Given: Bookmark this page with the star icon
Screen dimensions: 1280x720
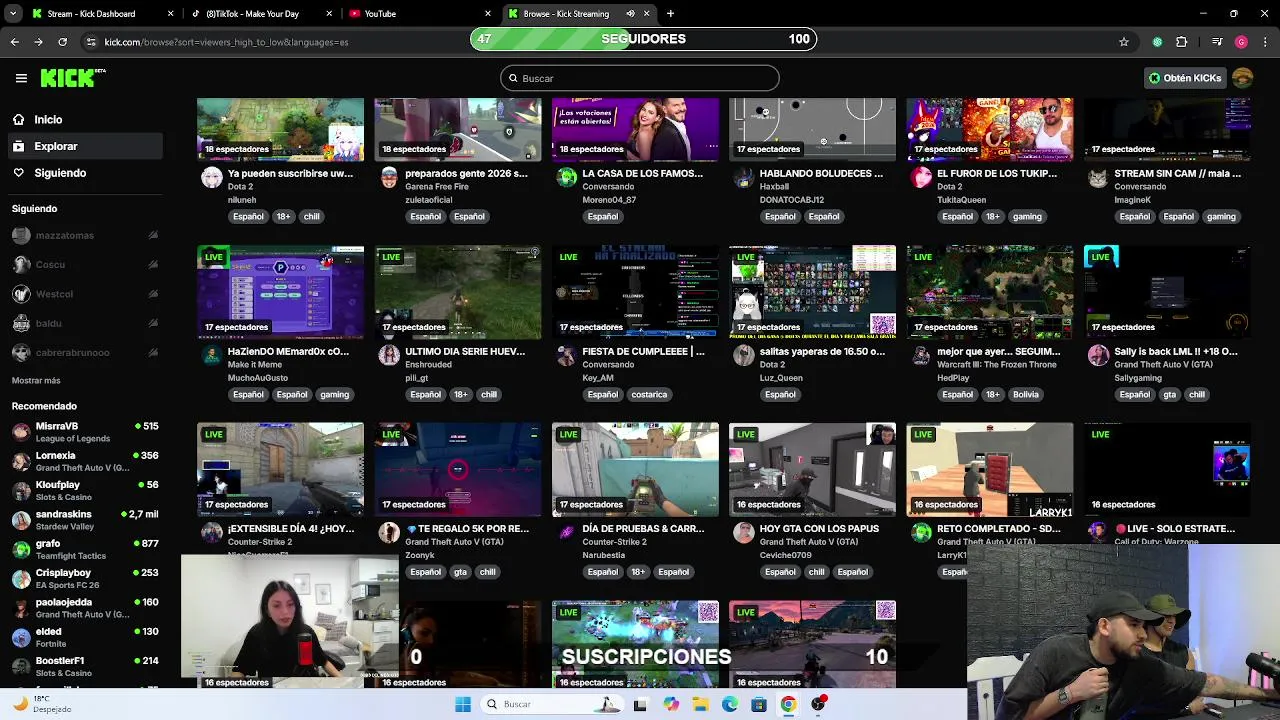Looking at the screenshot, I should [x=1124, y=42].
